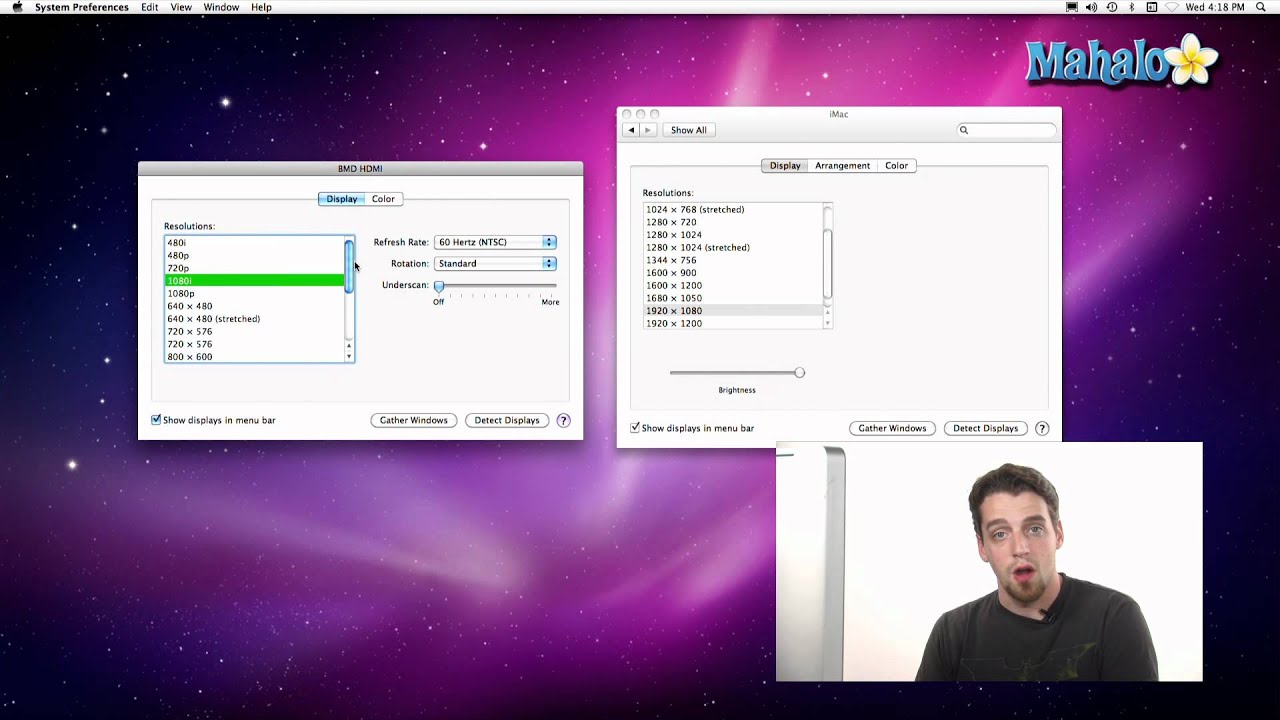The image size is (1280, 720).
Task: Open the View menu
Action: click(x=181, y=7)
